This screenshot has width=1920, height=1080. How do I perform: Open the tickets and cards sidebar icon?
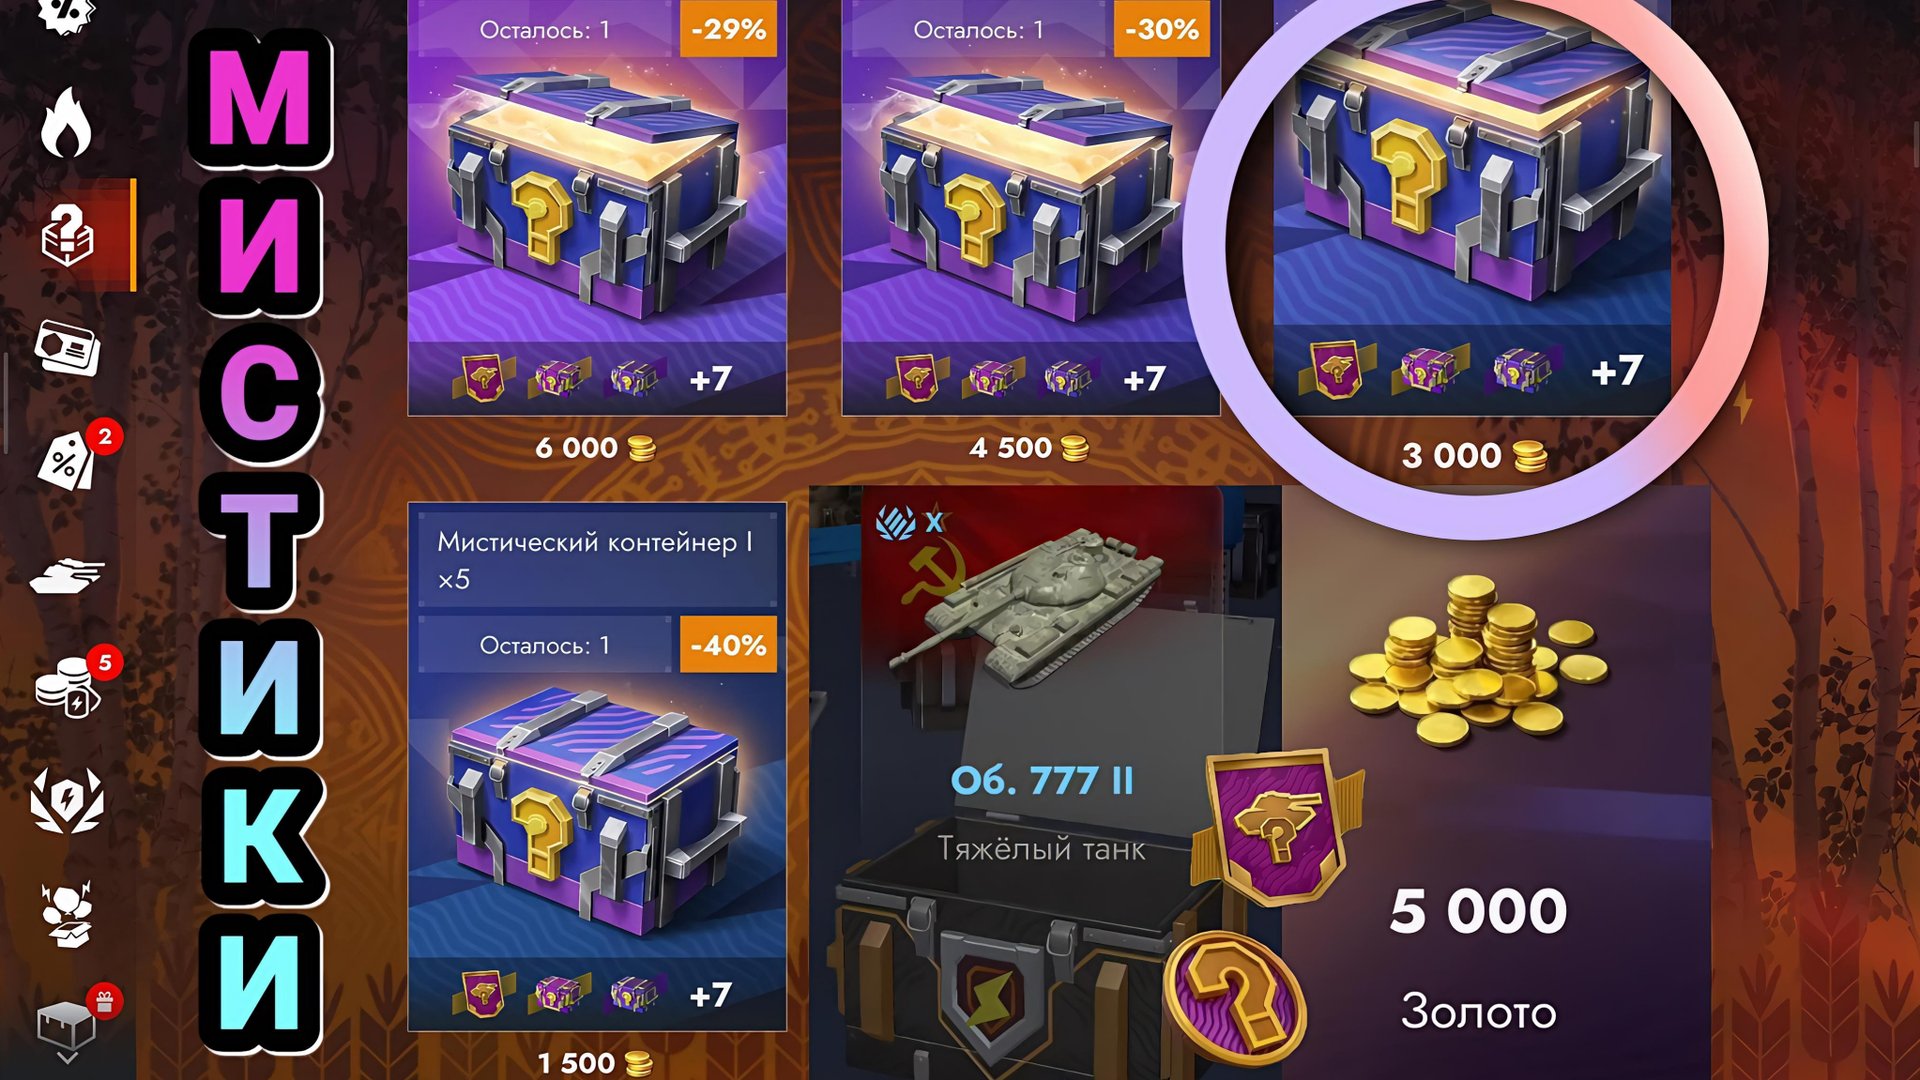click(x=67, y=348)
